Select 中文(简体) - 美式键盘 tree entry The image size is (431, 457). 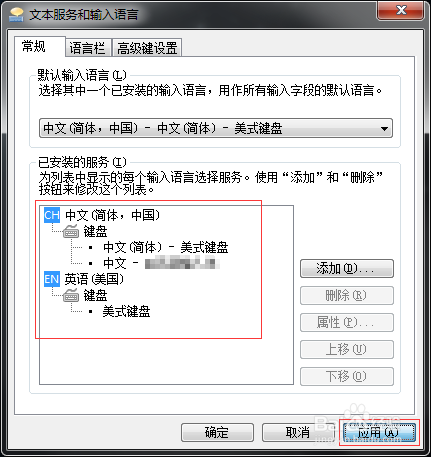coord(166,247)
